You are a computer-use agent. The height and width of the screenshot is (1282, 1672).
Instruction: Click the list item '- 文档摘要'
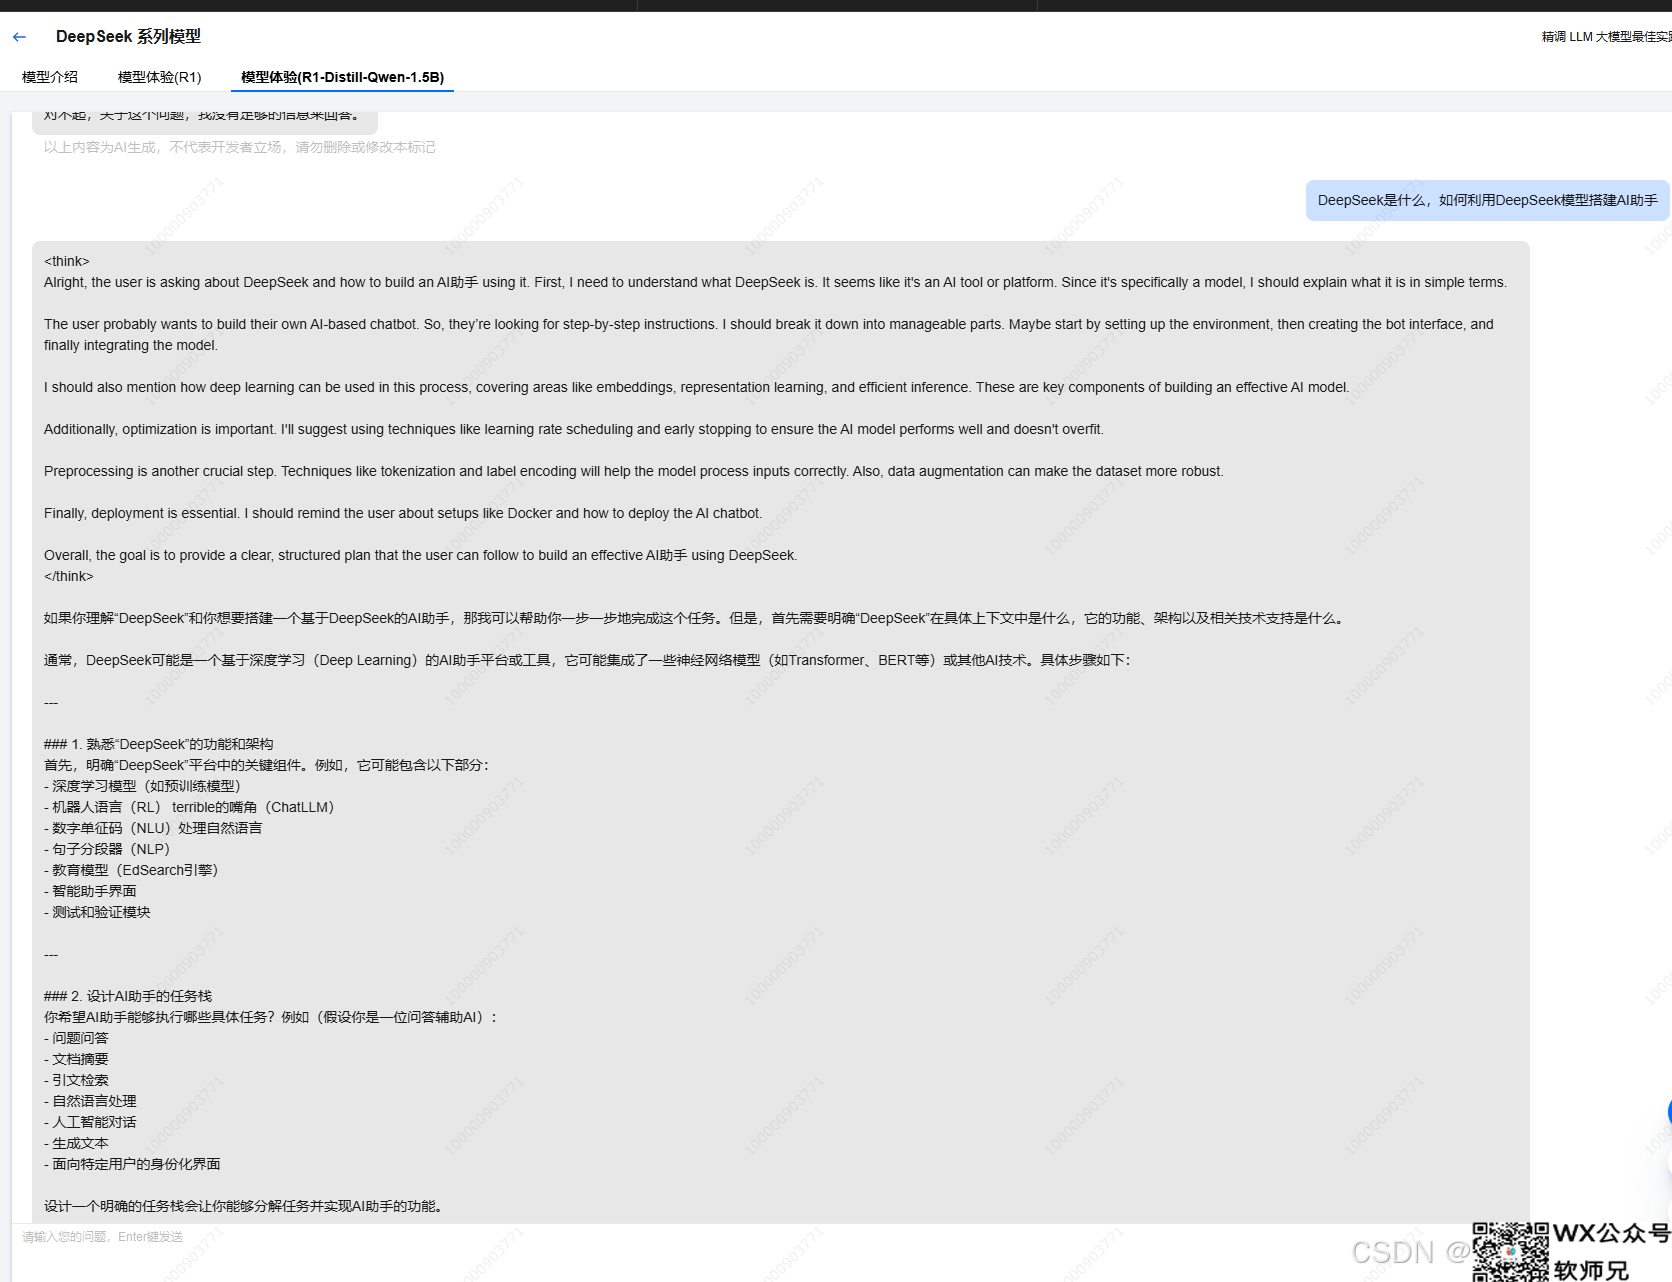point(76,1059)
